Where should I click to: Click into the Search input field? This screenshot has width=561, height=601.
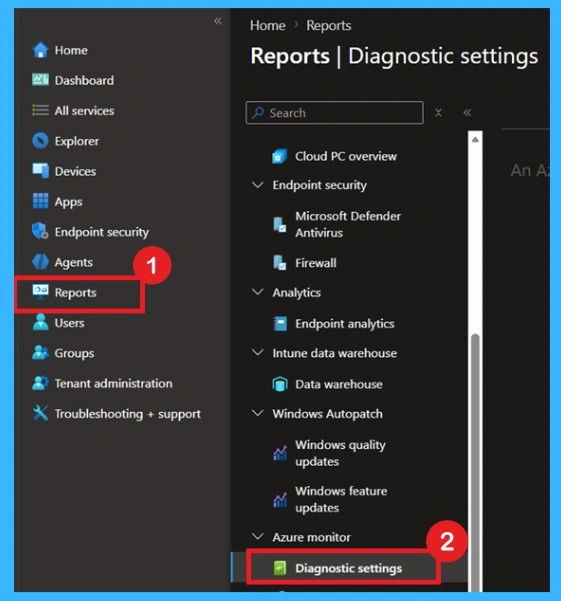click(x=335, y=113)
